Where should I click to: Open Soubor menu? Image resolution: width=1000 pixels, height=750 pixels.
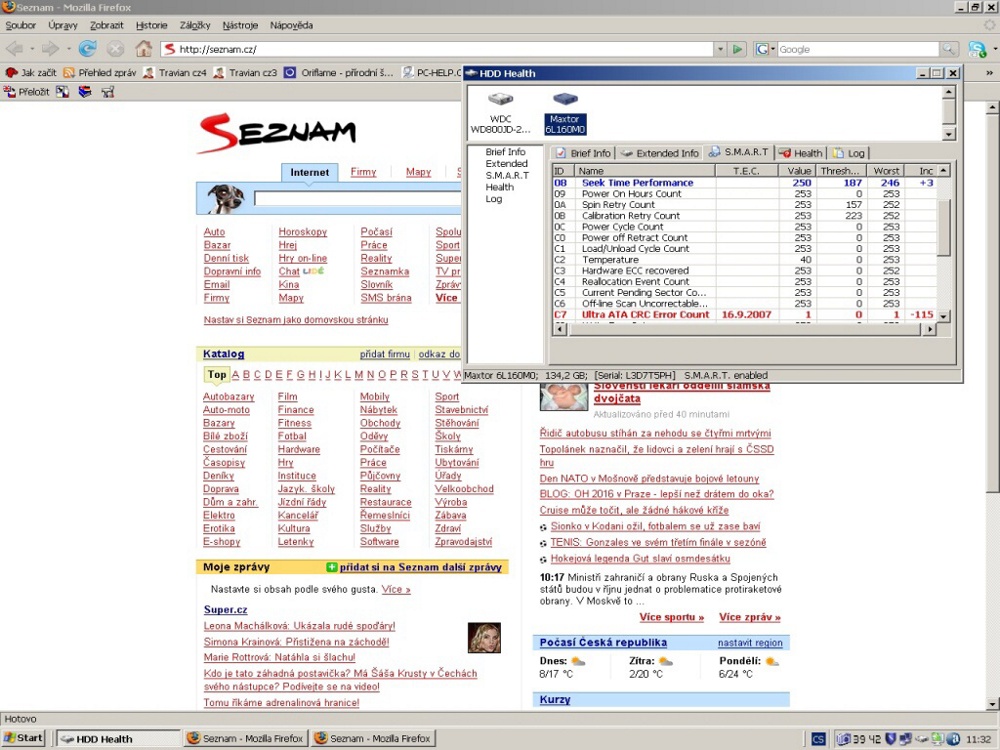pyautogui.click(x=20, y=26)
